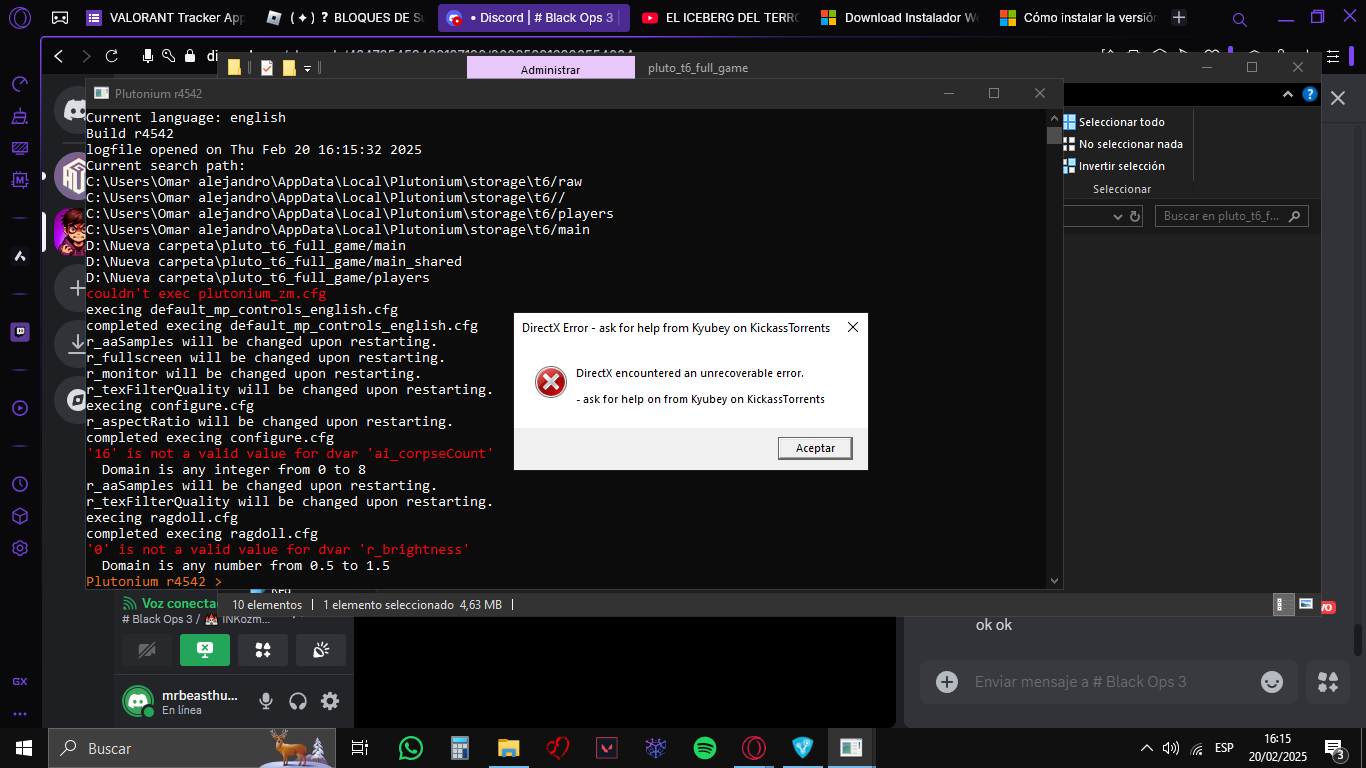
Task: Click Voz conectada voice status text
Action: click(180, 603)
